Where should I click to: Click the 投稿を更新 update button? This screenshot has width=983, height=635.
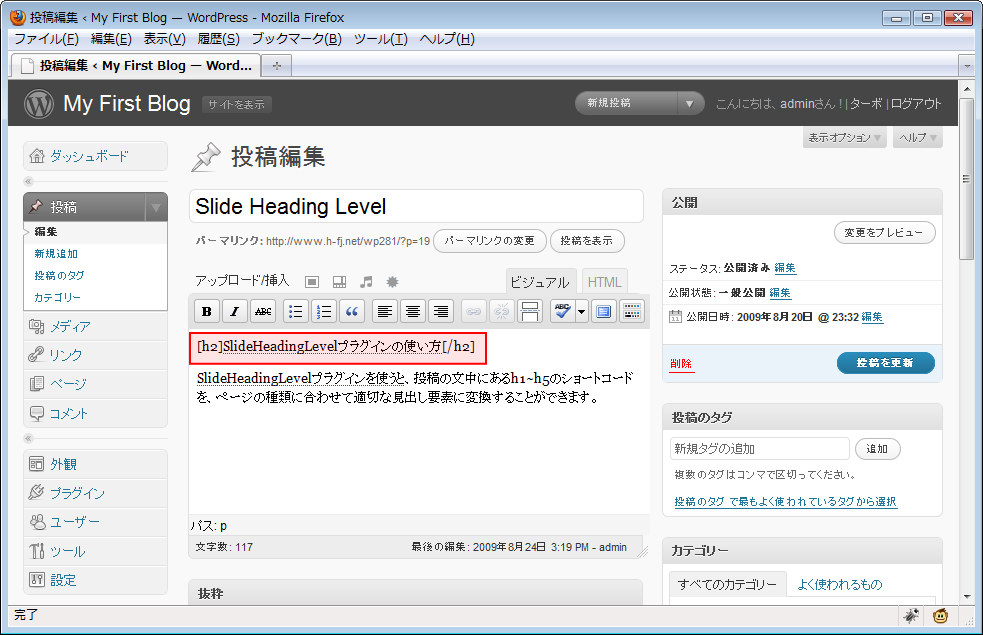click(885, 363)
